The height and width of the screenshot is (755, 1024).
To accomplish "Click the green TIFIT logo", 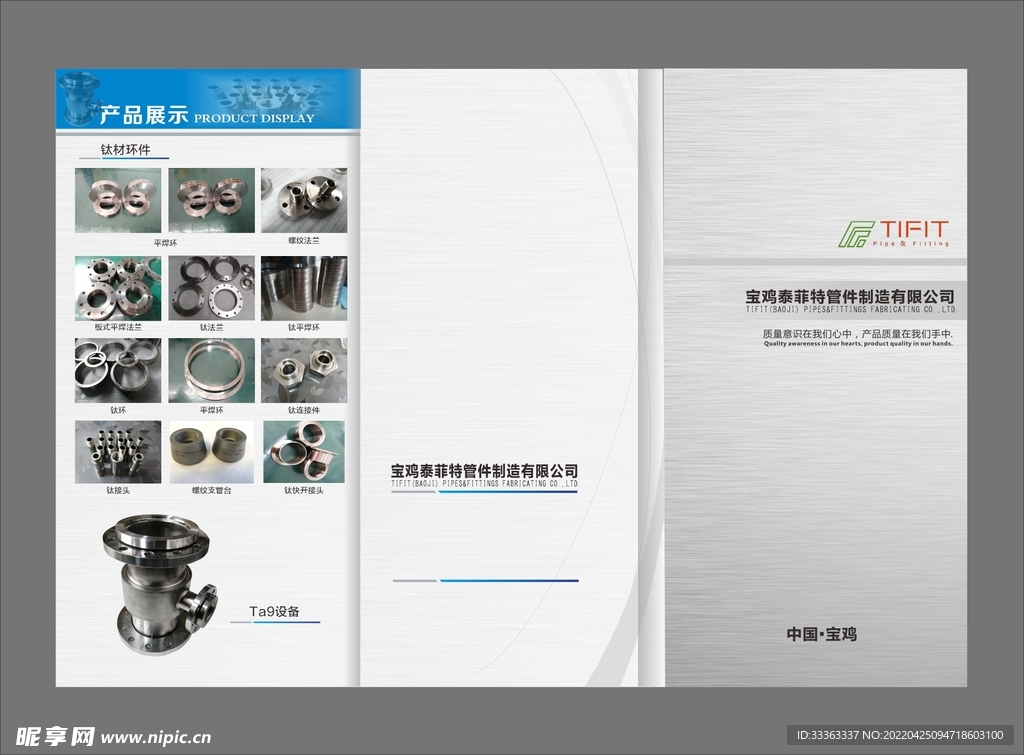I will (x=893, y=234).
